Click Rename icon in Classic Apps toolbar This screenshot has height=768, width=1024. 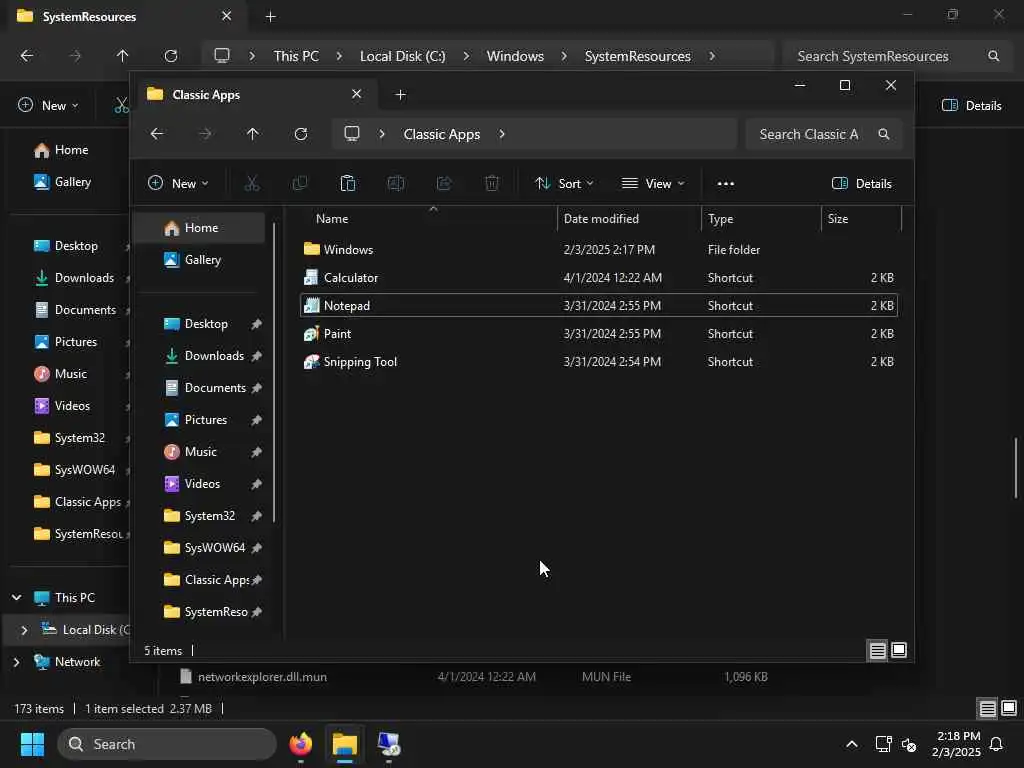pos(396,184)
